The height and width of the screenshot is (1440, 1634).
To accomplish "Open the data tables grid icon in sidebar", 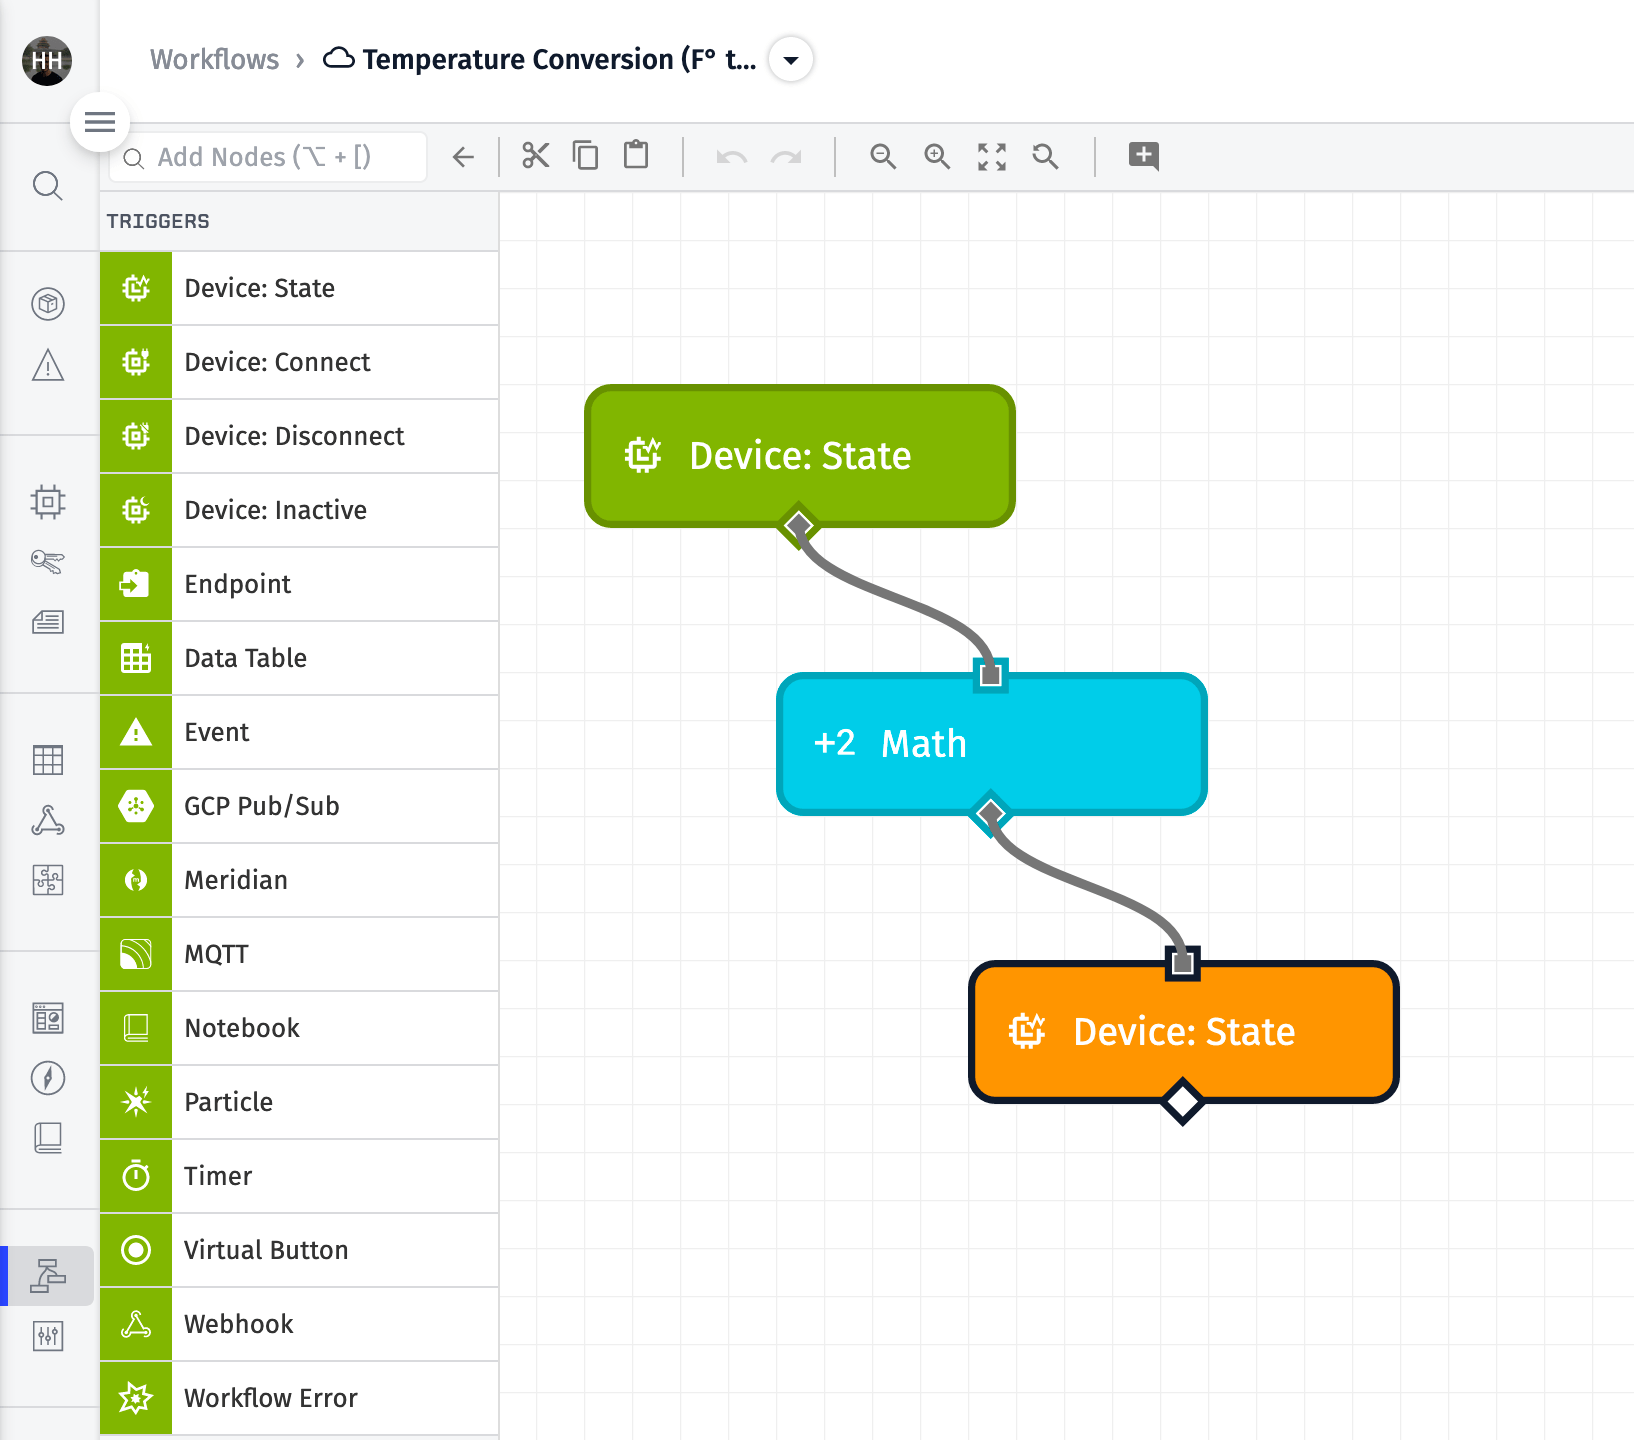I will [x=48, y=760].
